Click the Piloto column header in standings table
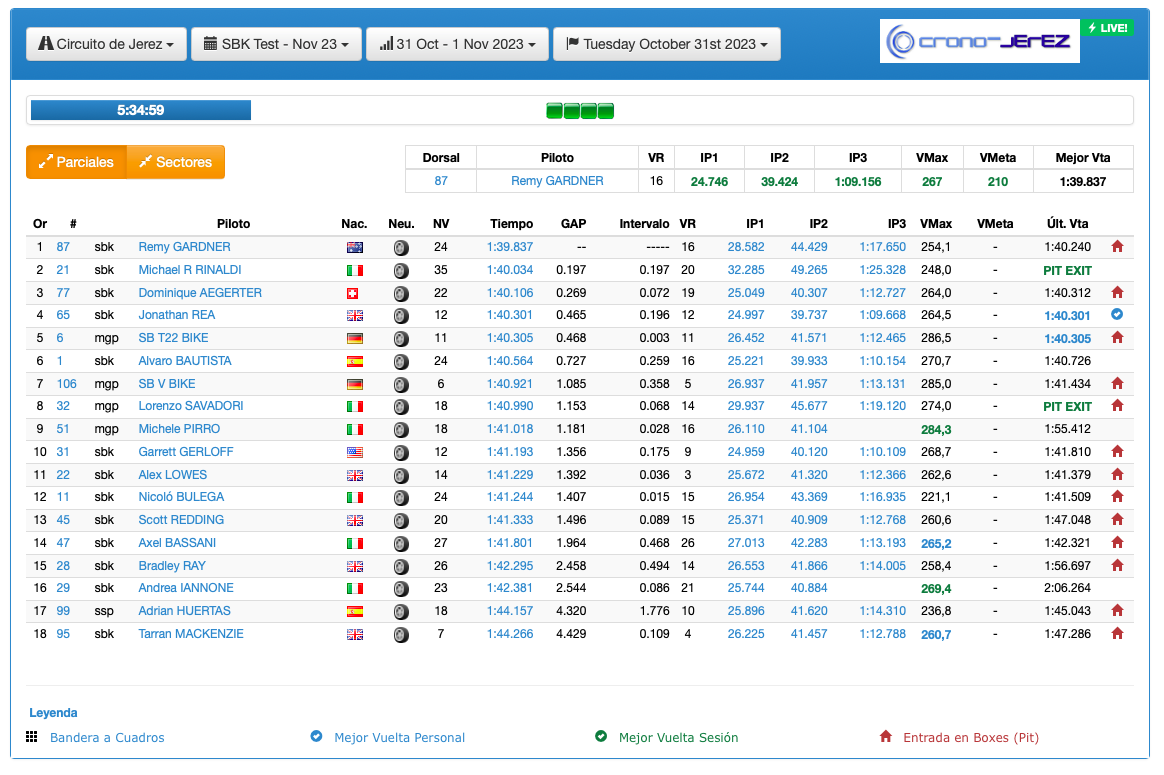This screenshot has height=775, width=1164. 233,224
